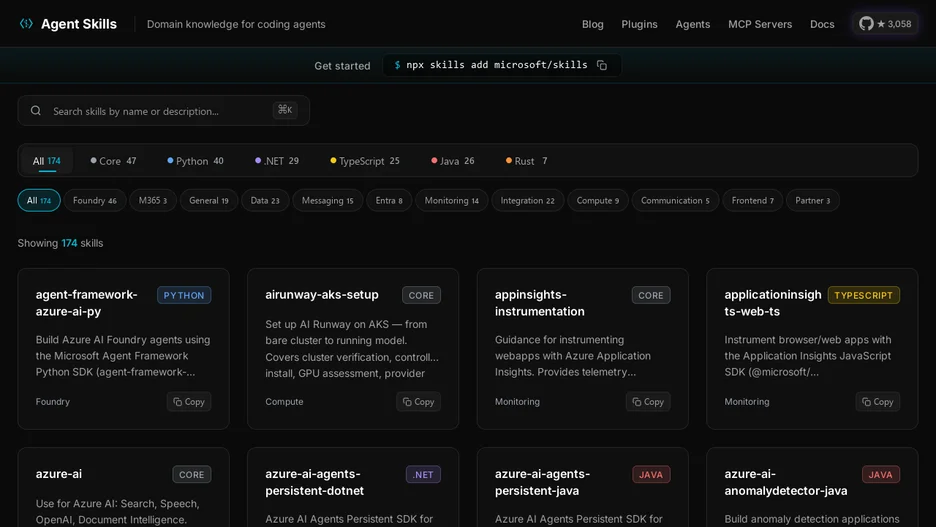The image size is (936, 527).
Task: Click the PYTHON badge on agent-framework card
Action: pos(184,295)
